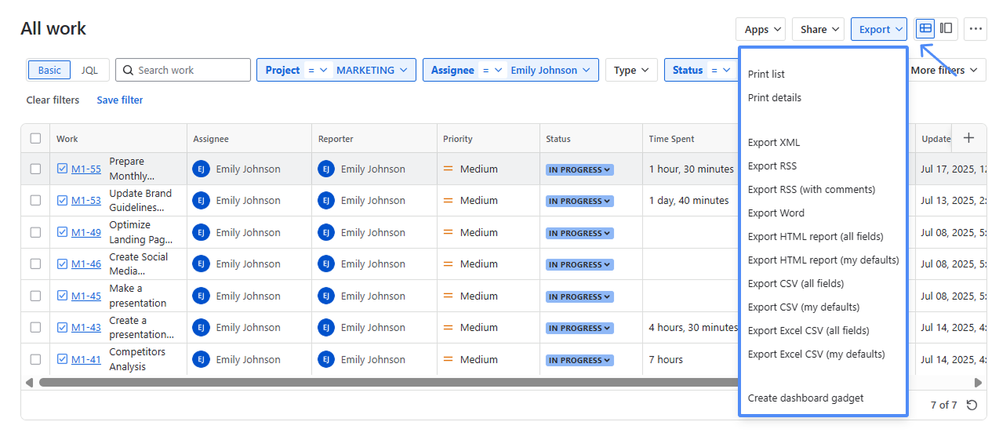The width and height of the screenshot is (999, 440).
Task: Click the horizontal table scrollbar
Action: pyautogui.click(x=382, y=383)
